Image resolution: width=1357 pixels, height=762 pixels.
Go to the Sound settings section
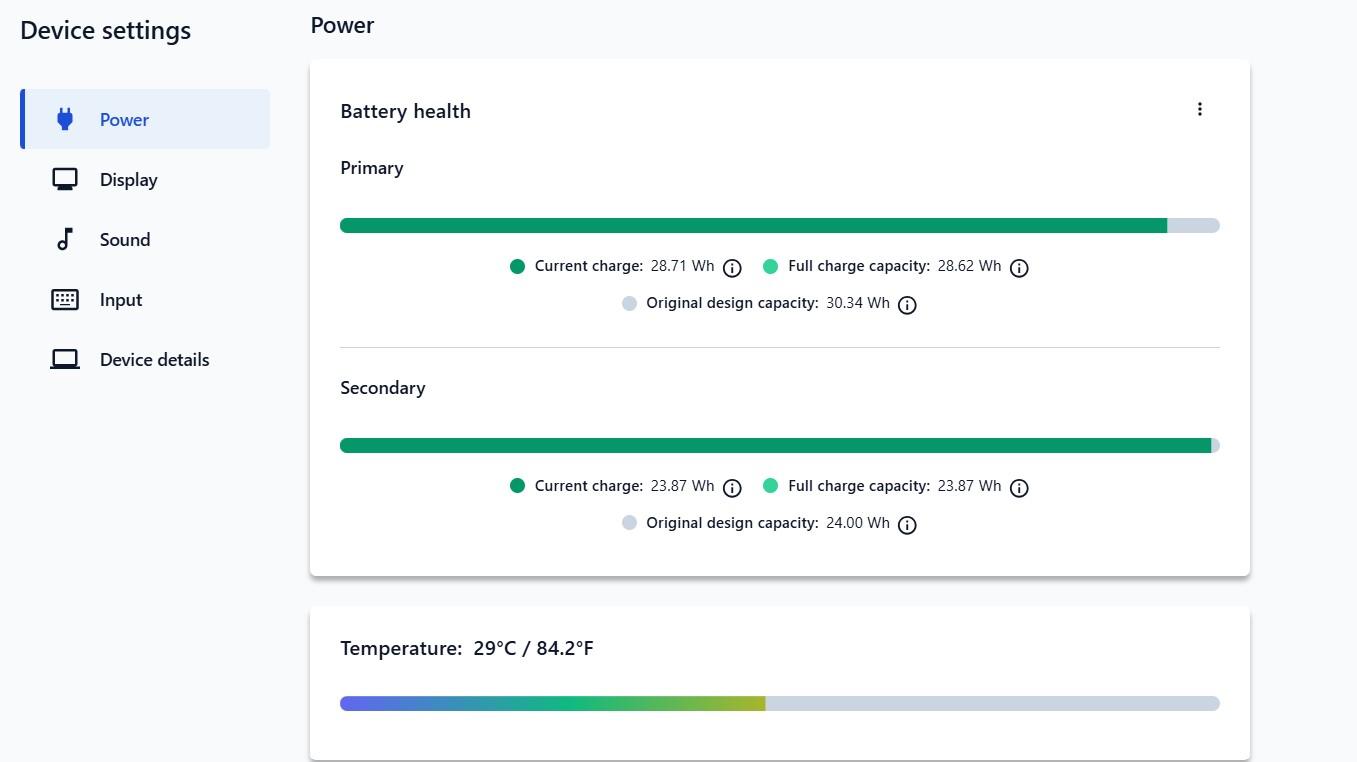point(145,240)
